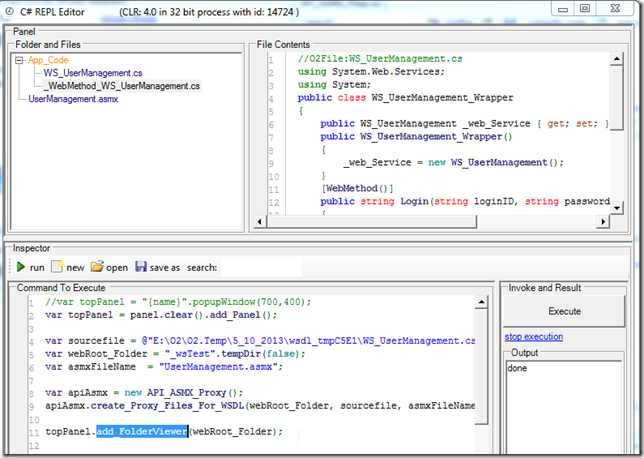Click the horizontal scrollbar thumb in File Contents
Screen dimensions: 644x458
click(371, 222)
